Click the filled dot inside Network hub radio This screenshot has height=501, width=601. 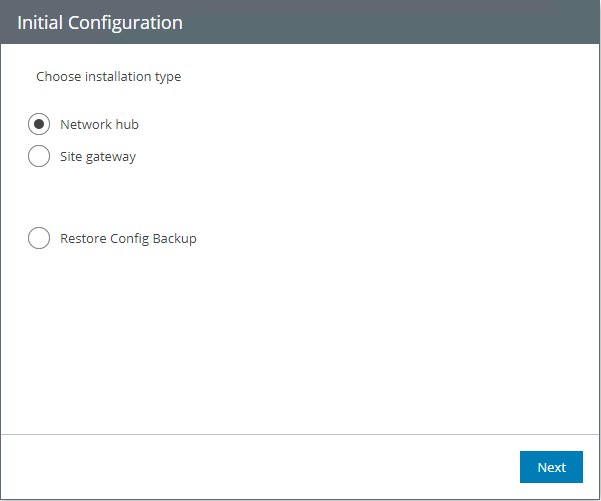click(39, 125)
